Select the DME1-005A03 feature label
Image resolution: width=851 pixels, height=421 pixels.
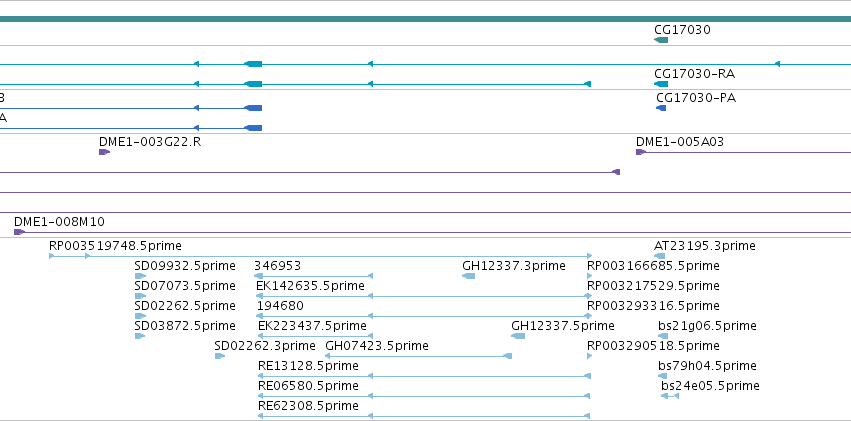(680, 142)
